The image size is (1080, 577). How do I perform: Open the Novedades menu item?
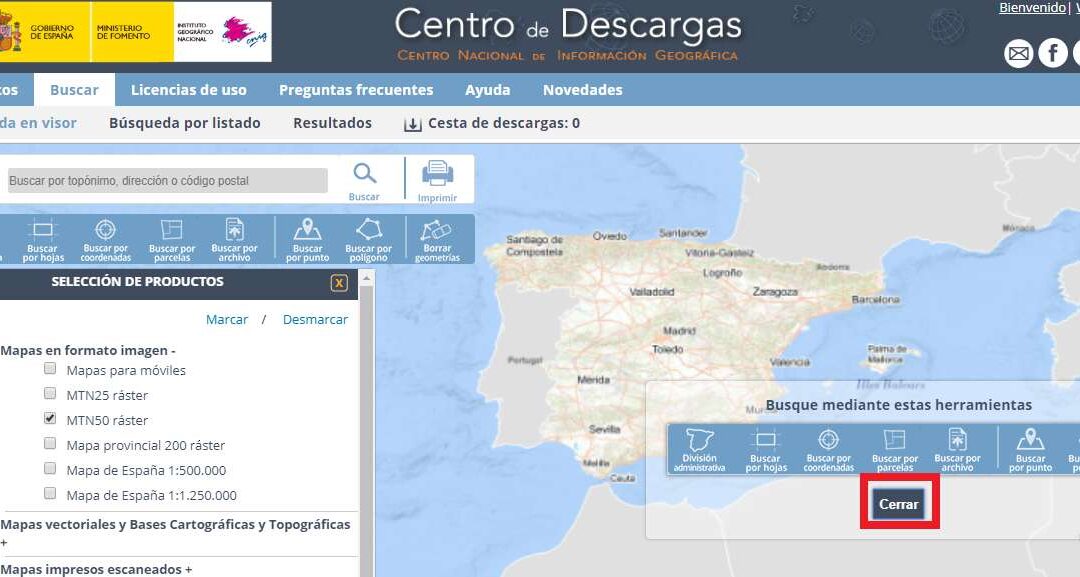[x=583, y=90]
